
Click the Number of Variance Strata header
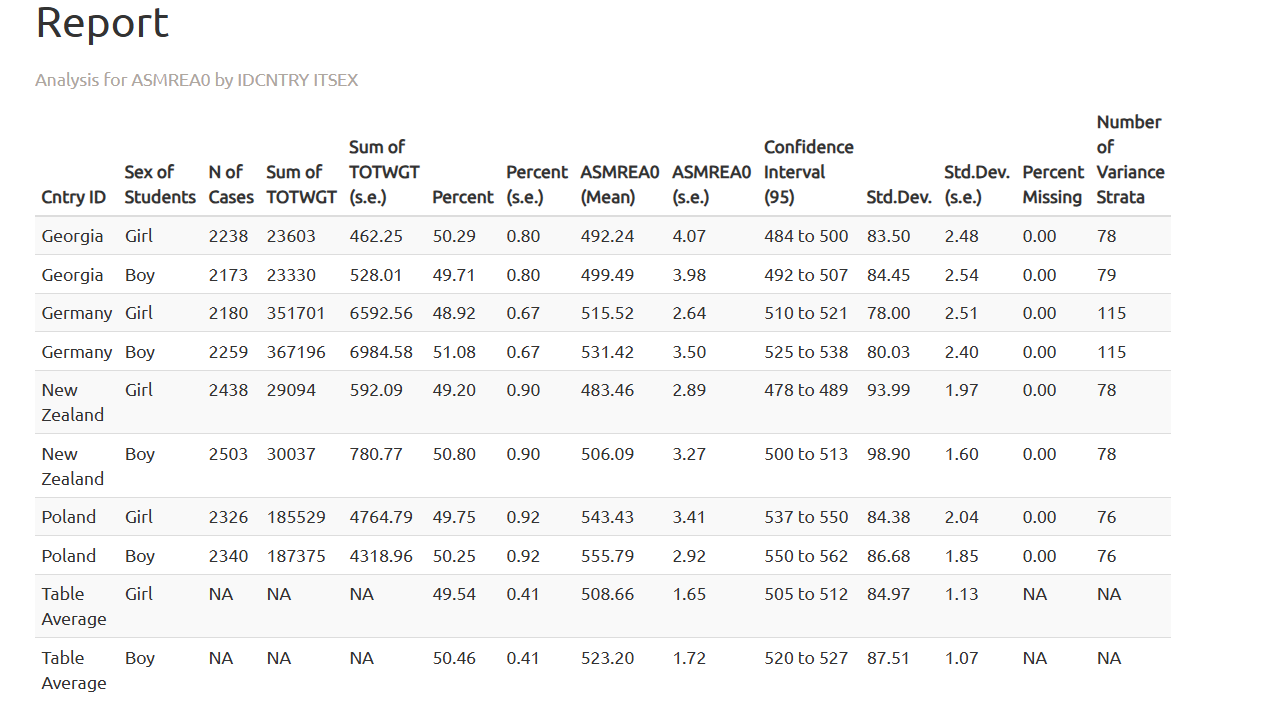1130,160
